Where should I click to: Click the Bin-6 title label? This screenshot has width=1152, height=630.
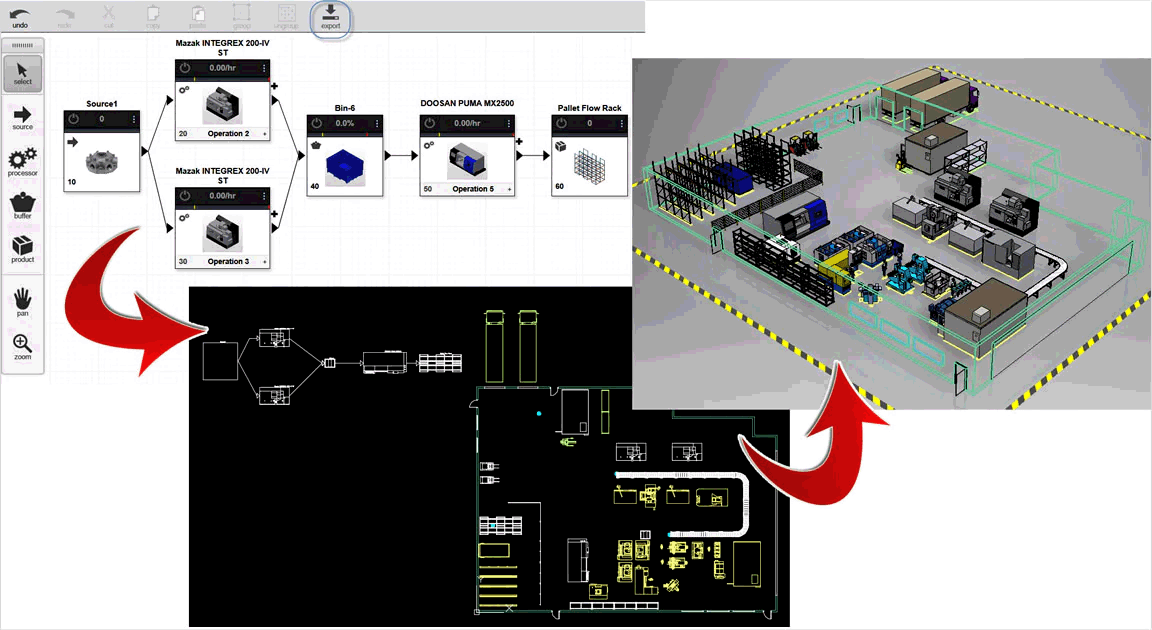pos(345,108)
